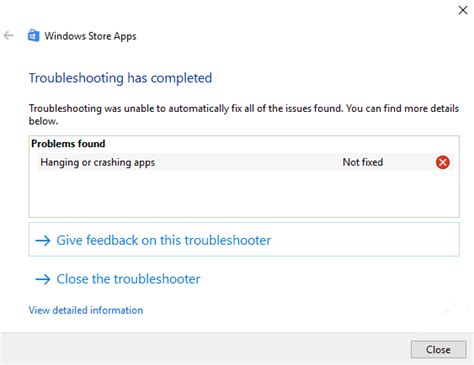This screenshot has width=474, height=365.
Task: Click the Windows Store Apps icon
Action: [x=33, y=35]
